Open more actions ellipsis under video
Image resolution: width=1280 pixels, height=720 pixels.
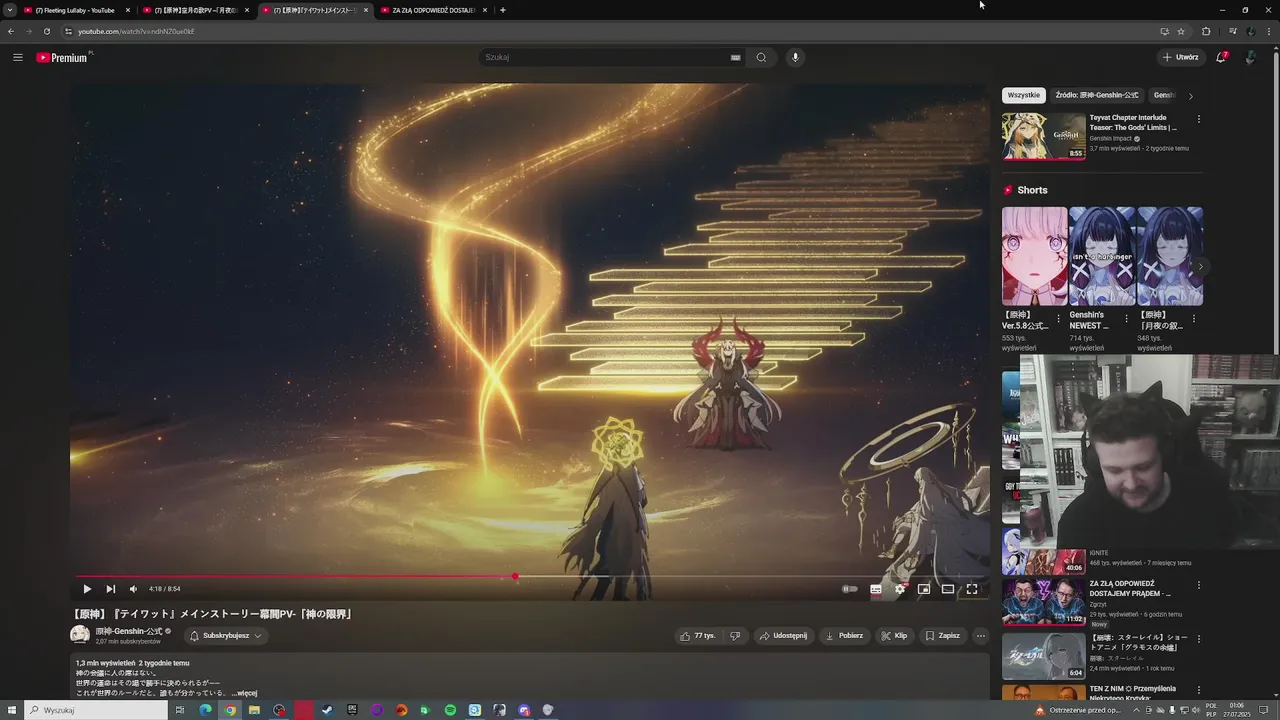pos(980,635)
